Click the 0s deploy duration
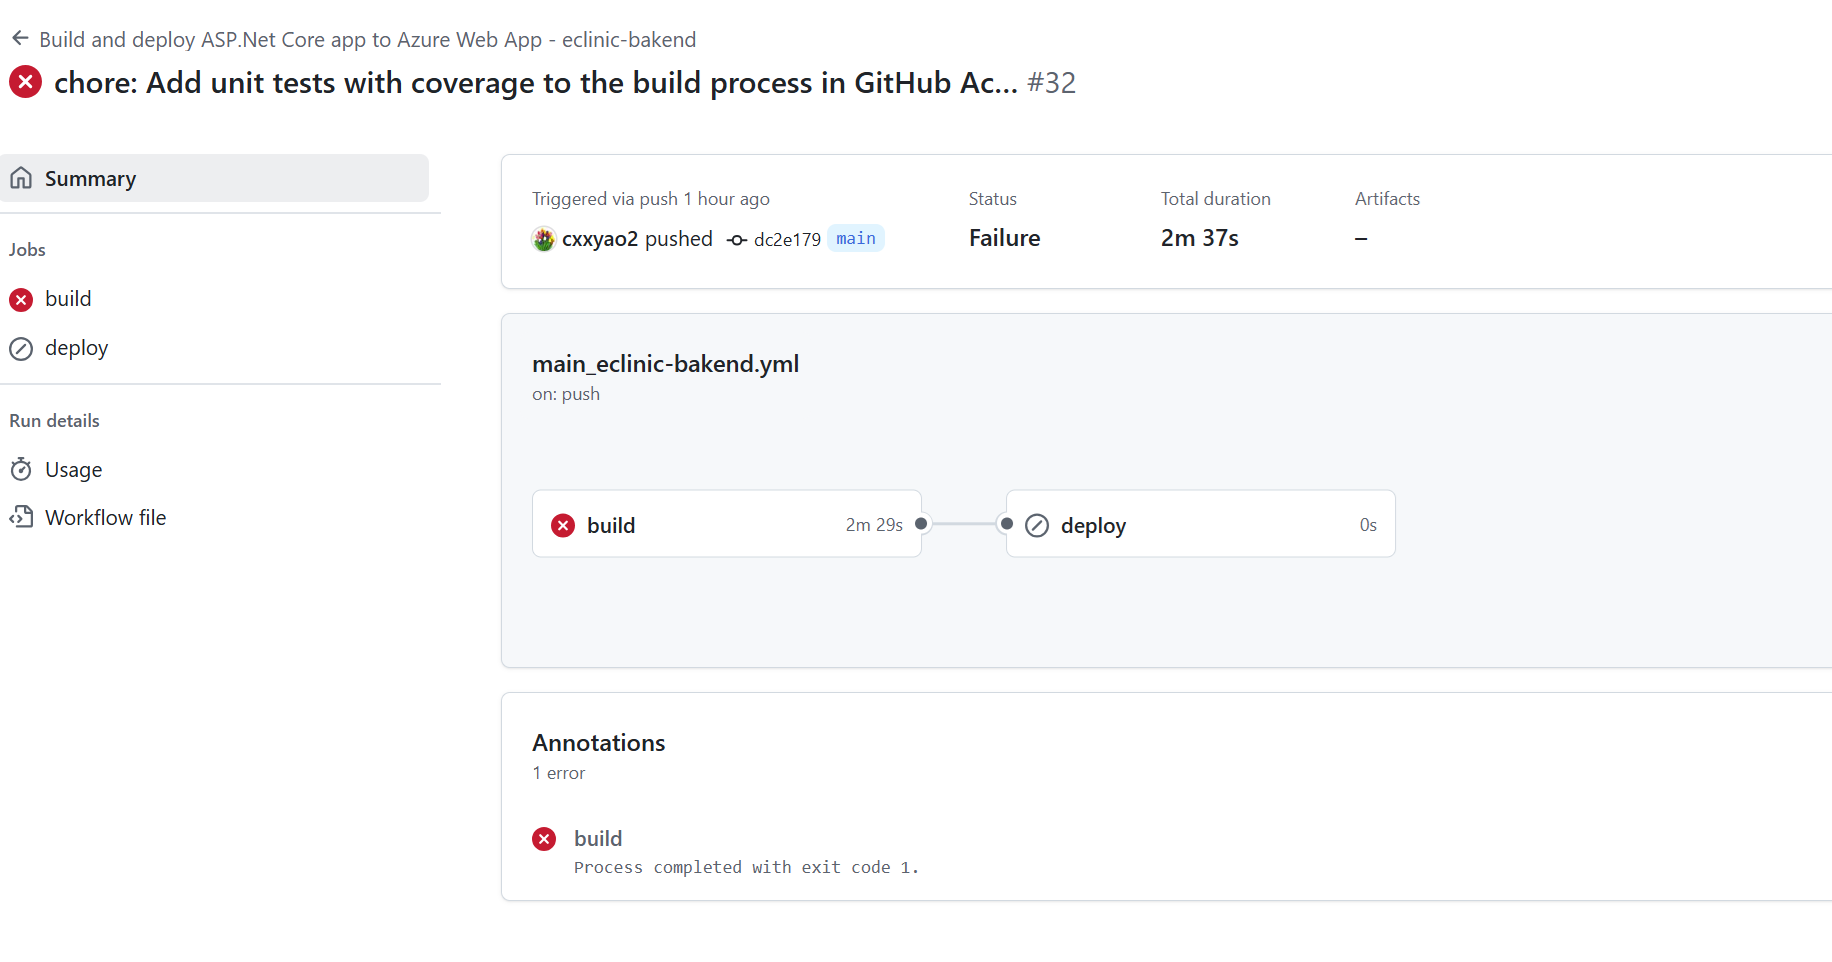This screenshot has width=1832, height=962. 1368,525
